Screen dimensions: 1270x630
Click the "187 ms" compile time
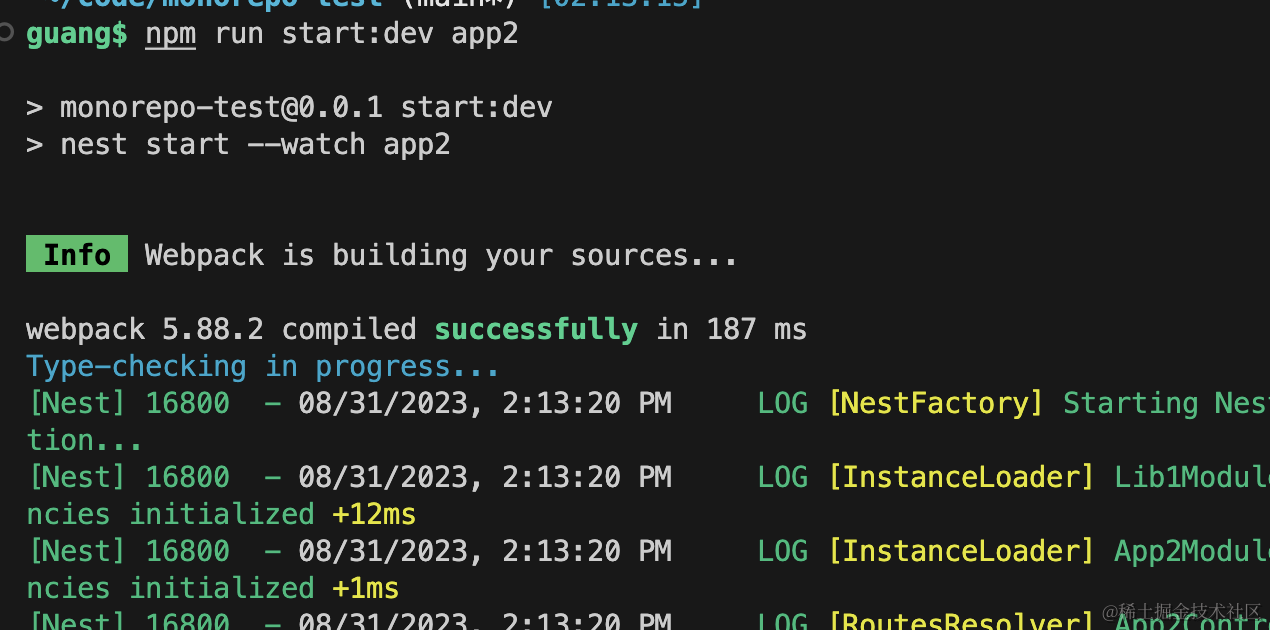pos(756,330)
